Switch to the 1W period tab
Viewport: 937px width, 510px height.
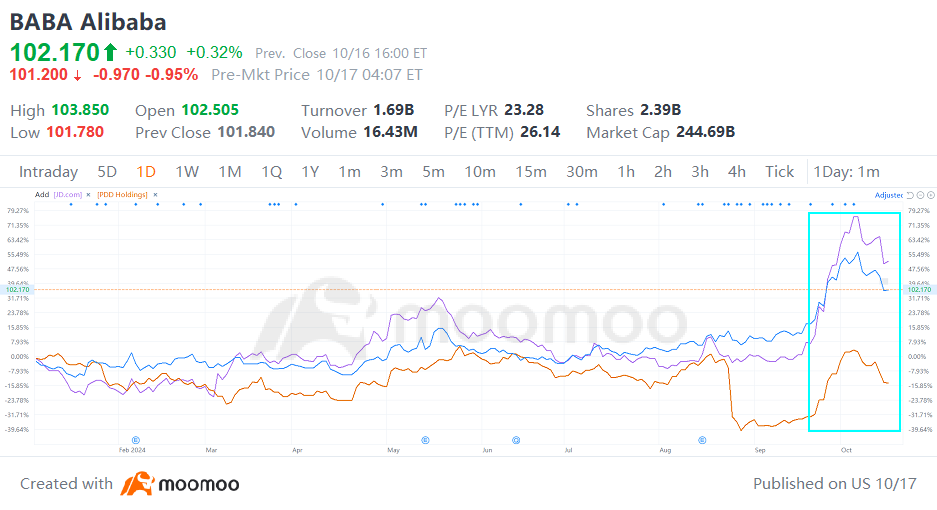coord(187,172)
